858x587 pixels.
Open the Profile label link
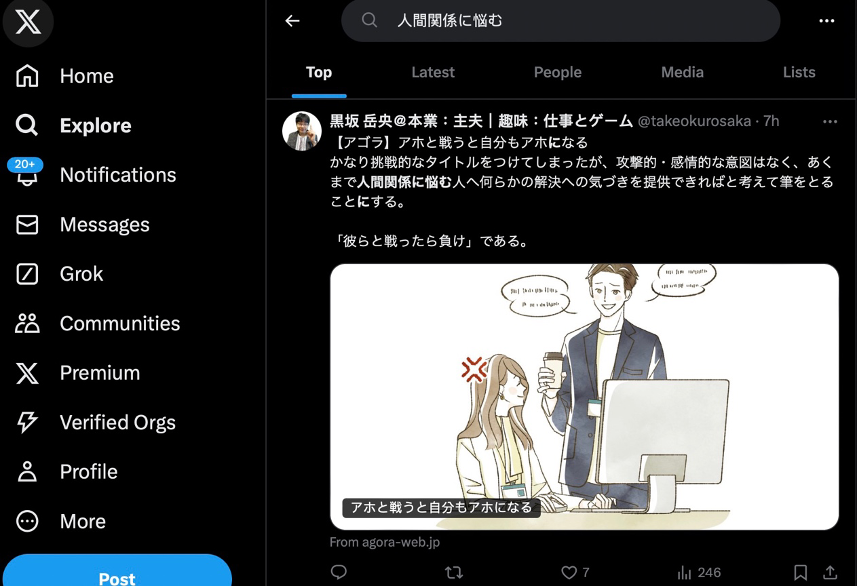(x=89, y=472)
